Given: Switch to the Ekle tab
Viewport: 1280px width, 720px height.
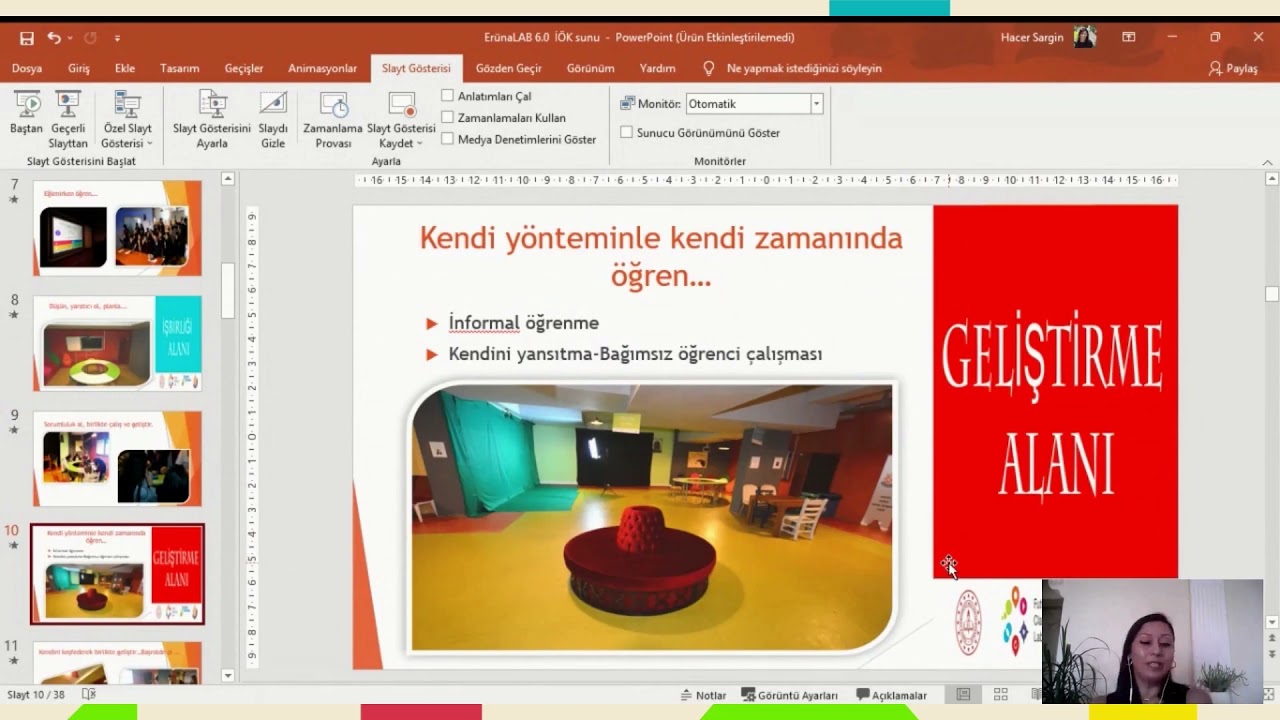Looking at the screenshot, I should 125,68.
